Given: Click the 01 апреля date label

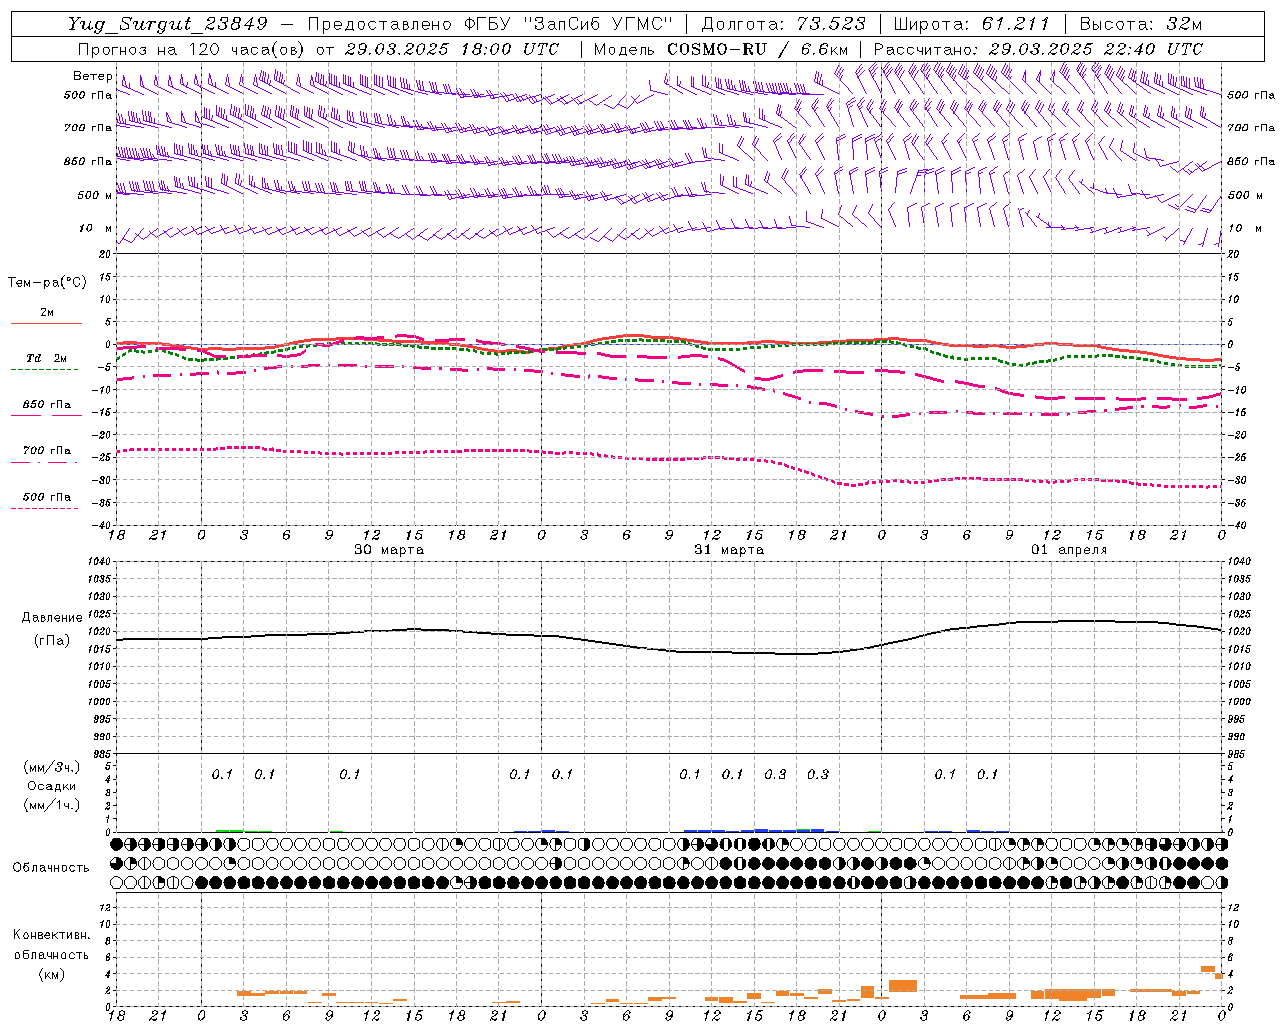Looking at the screenshot, I should (1070, 550).
